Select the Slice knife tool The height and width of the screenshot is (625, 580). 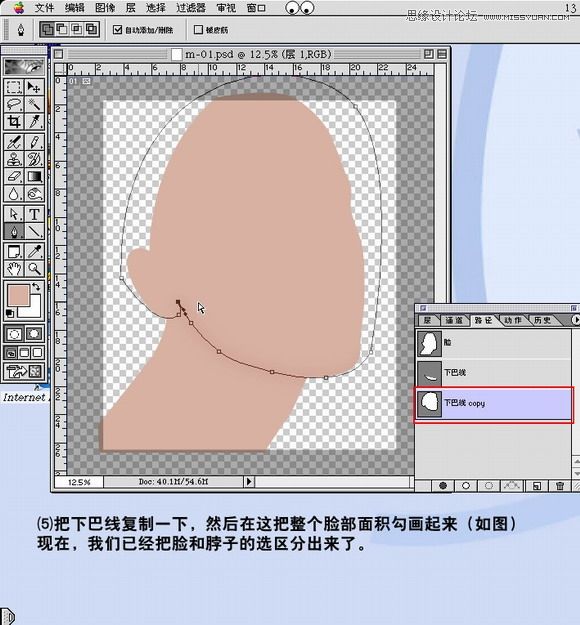point(34,122)
